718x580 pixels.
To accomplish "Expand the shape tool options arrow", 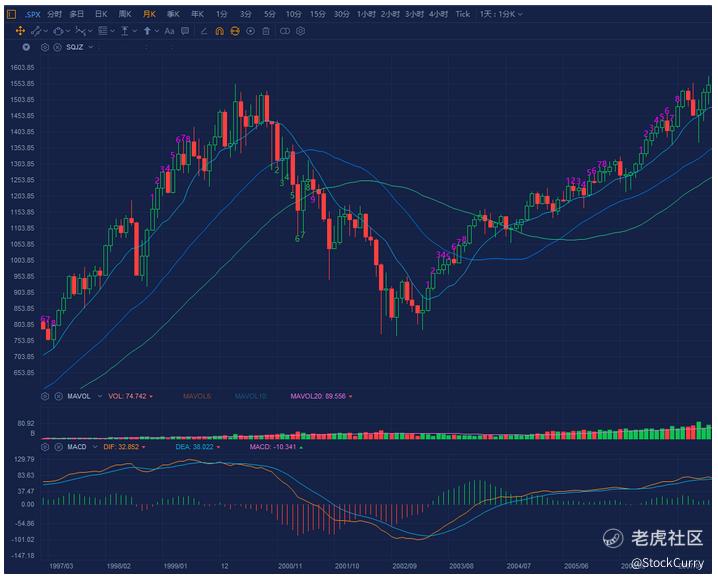I will pyautogui.click(x=68, y=31).
